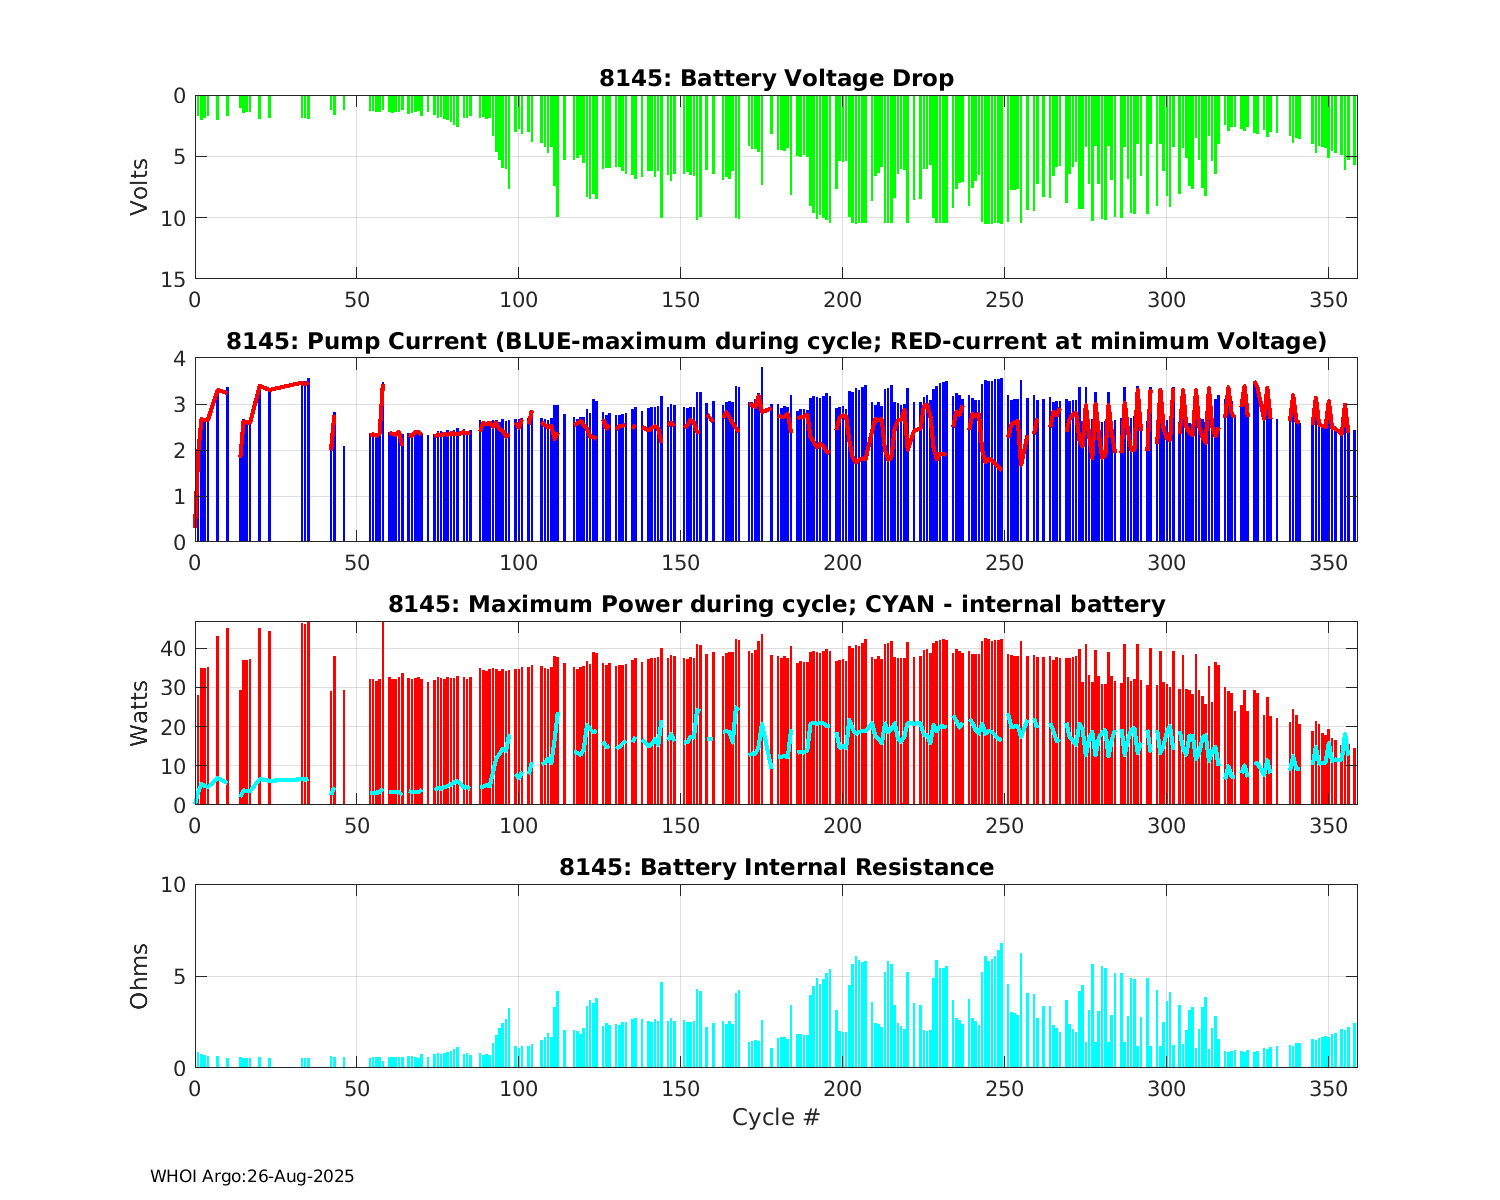Click the Ohms y-axis label
The width and height of the screenshot is (1500, 1200).
(139, 976)
